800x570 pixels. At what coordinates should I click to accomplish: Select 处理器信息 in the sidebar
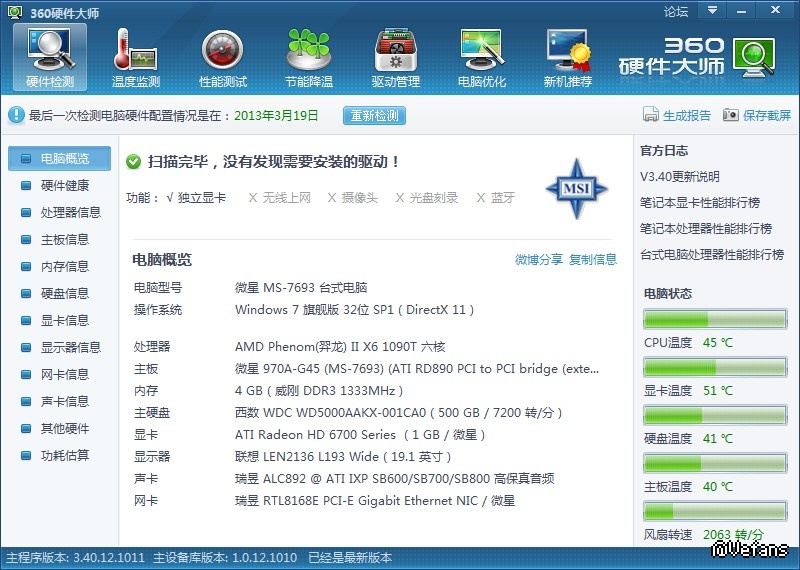(70, 212)
